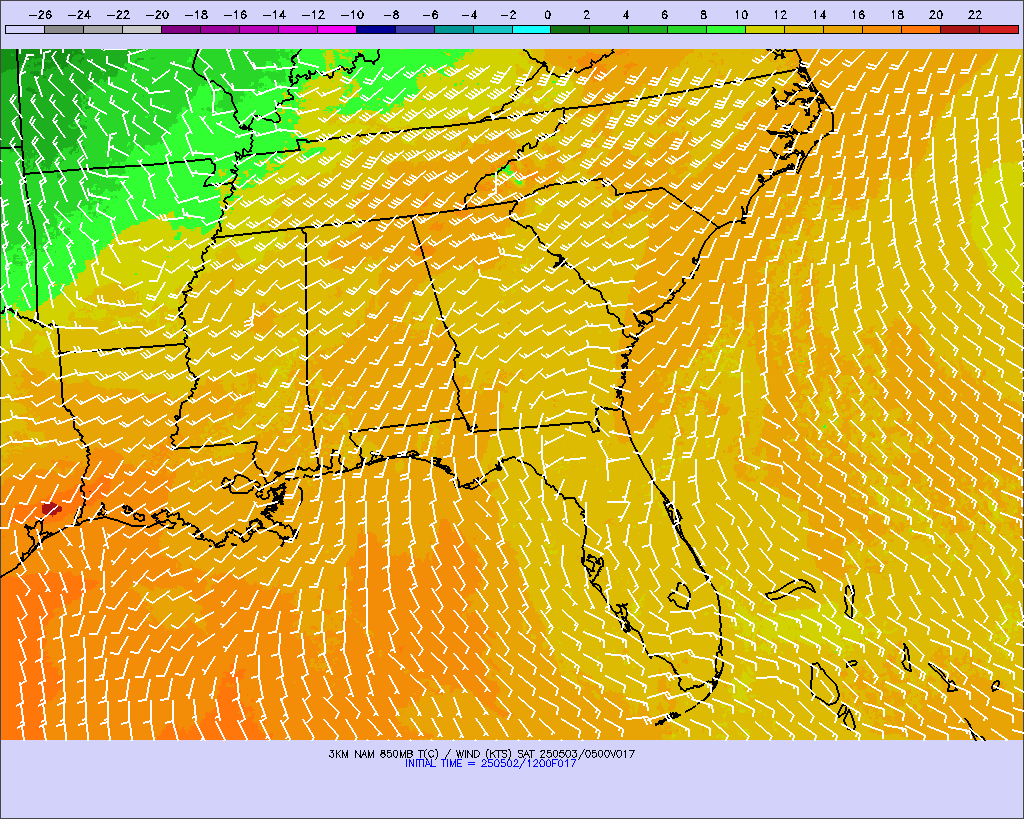Image resolution: width=1024 pixels, height=819 pixels.
Task: Click the blue 'INITIAL TIME = 250502/1200F017' text
Action: (x=491, y=763)
